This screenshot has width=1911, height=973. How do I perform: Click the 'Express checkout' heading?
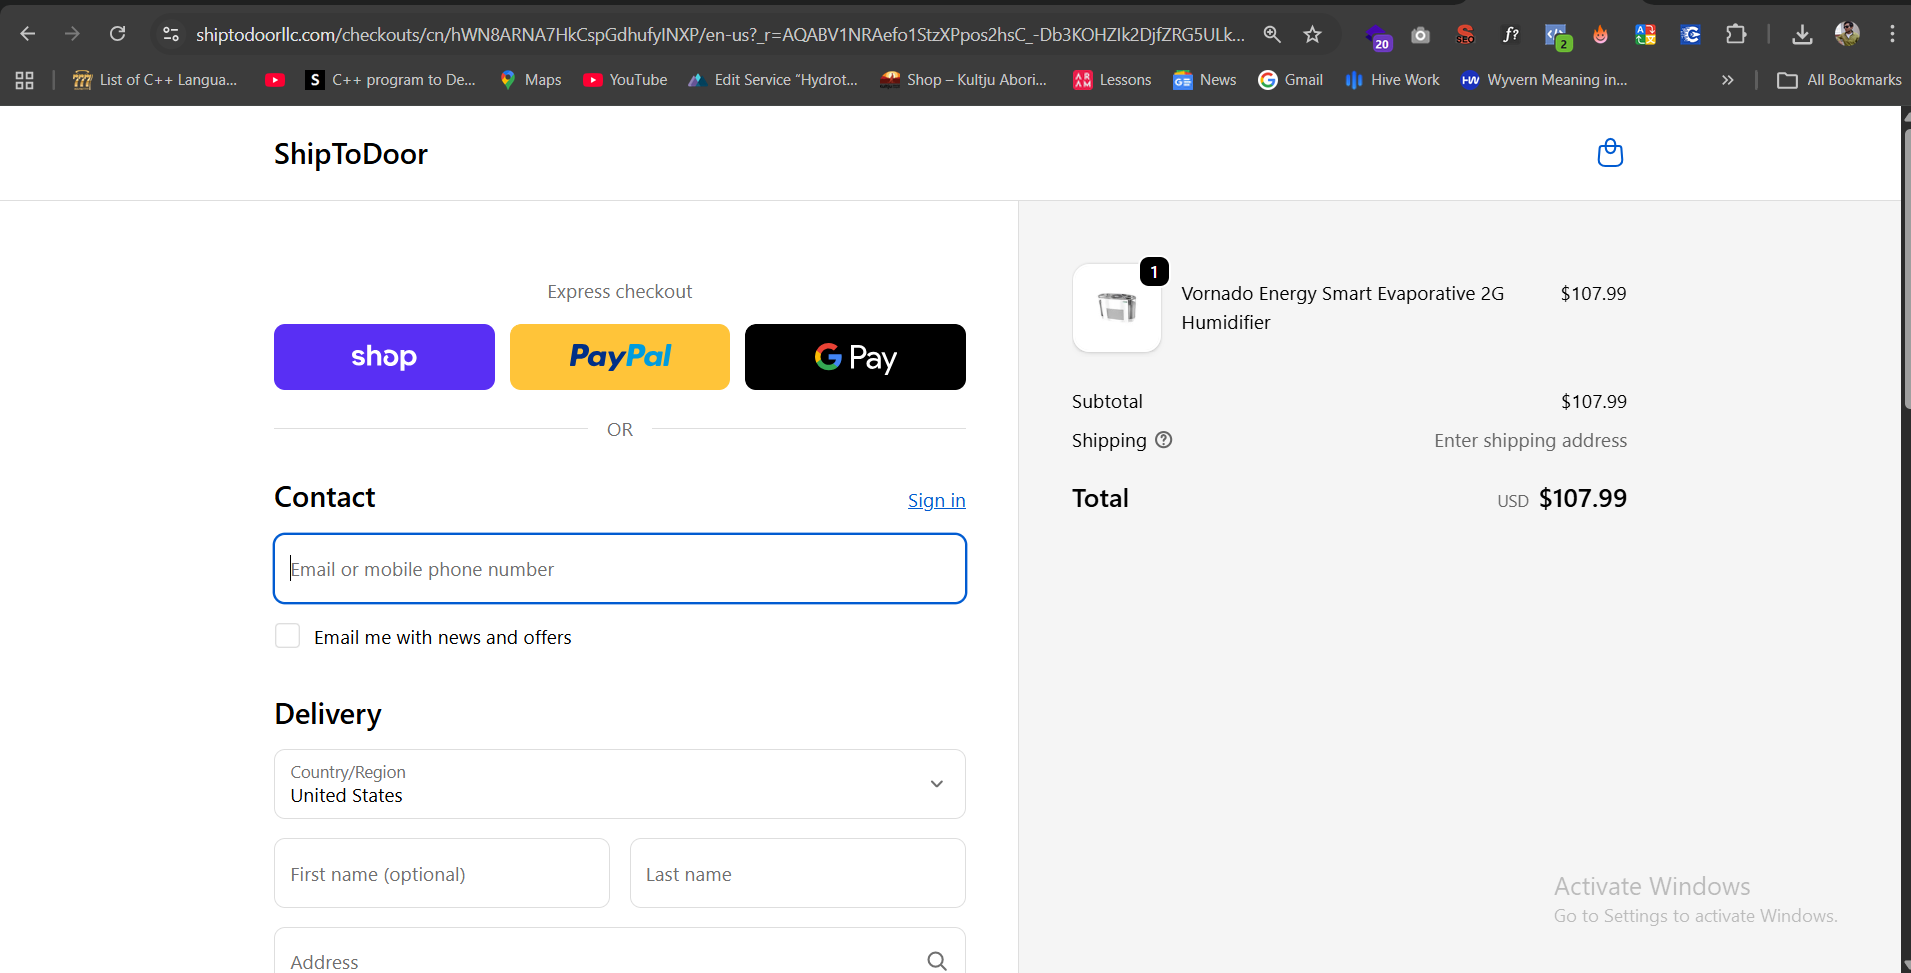620,292
